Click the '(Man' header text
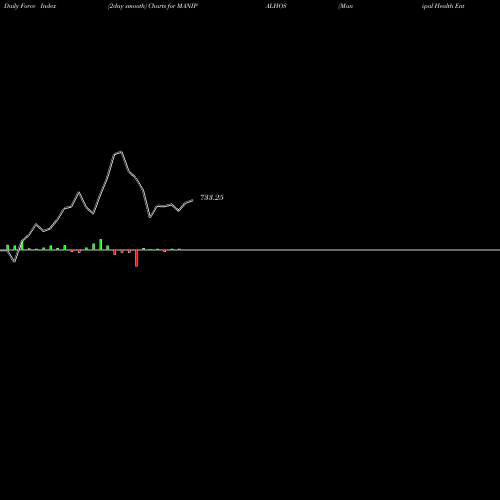This screenshot has width=500, height=500. 345,6
